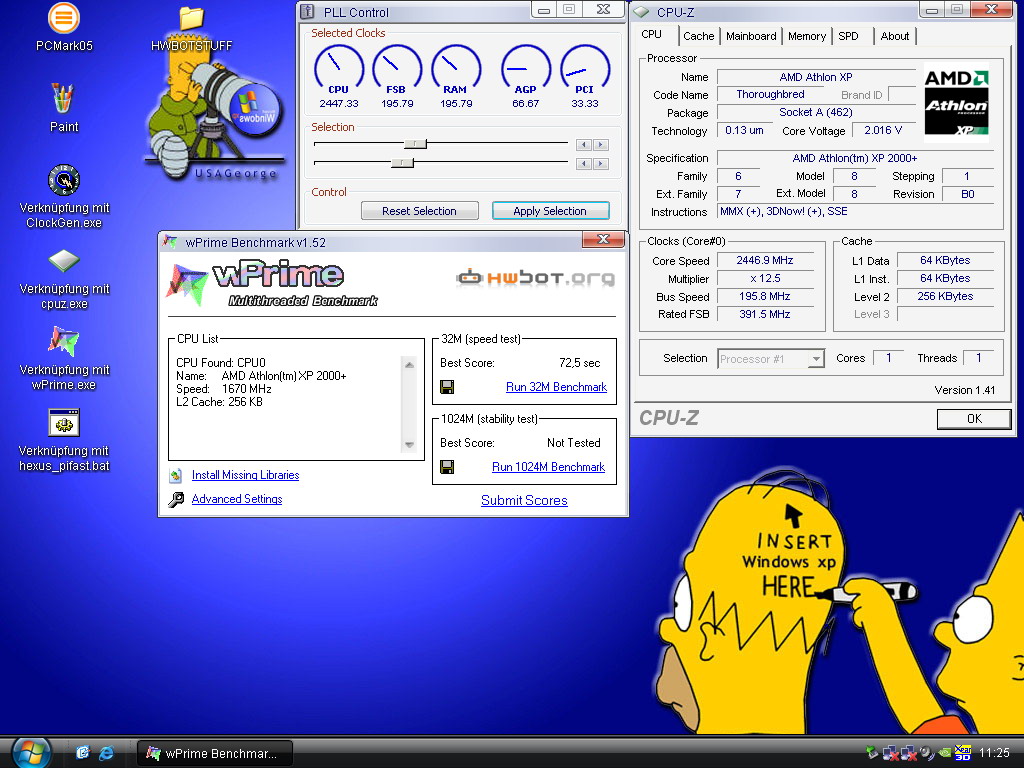Click the Rated FSB value 391.5 MHz
Viewport: 1024px width, 768px height.
coord(765,314)
